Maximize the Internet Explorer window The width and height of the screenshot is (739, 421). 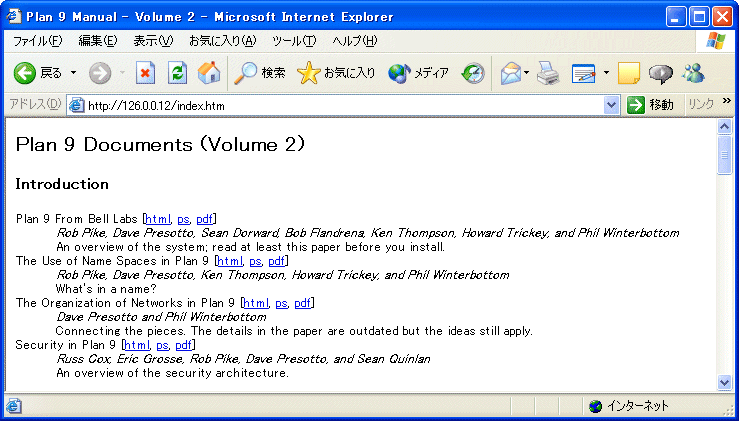point(699,17)
